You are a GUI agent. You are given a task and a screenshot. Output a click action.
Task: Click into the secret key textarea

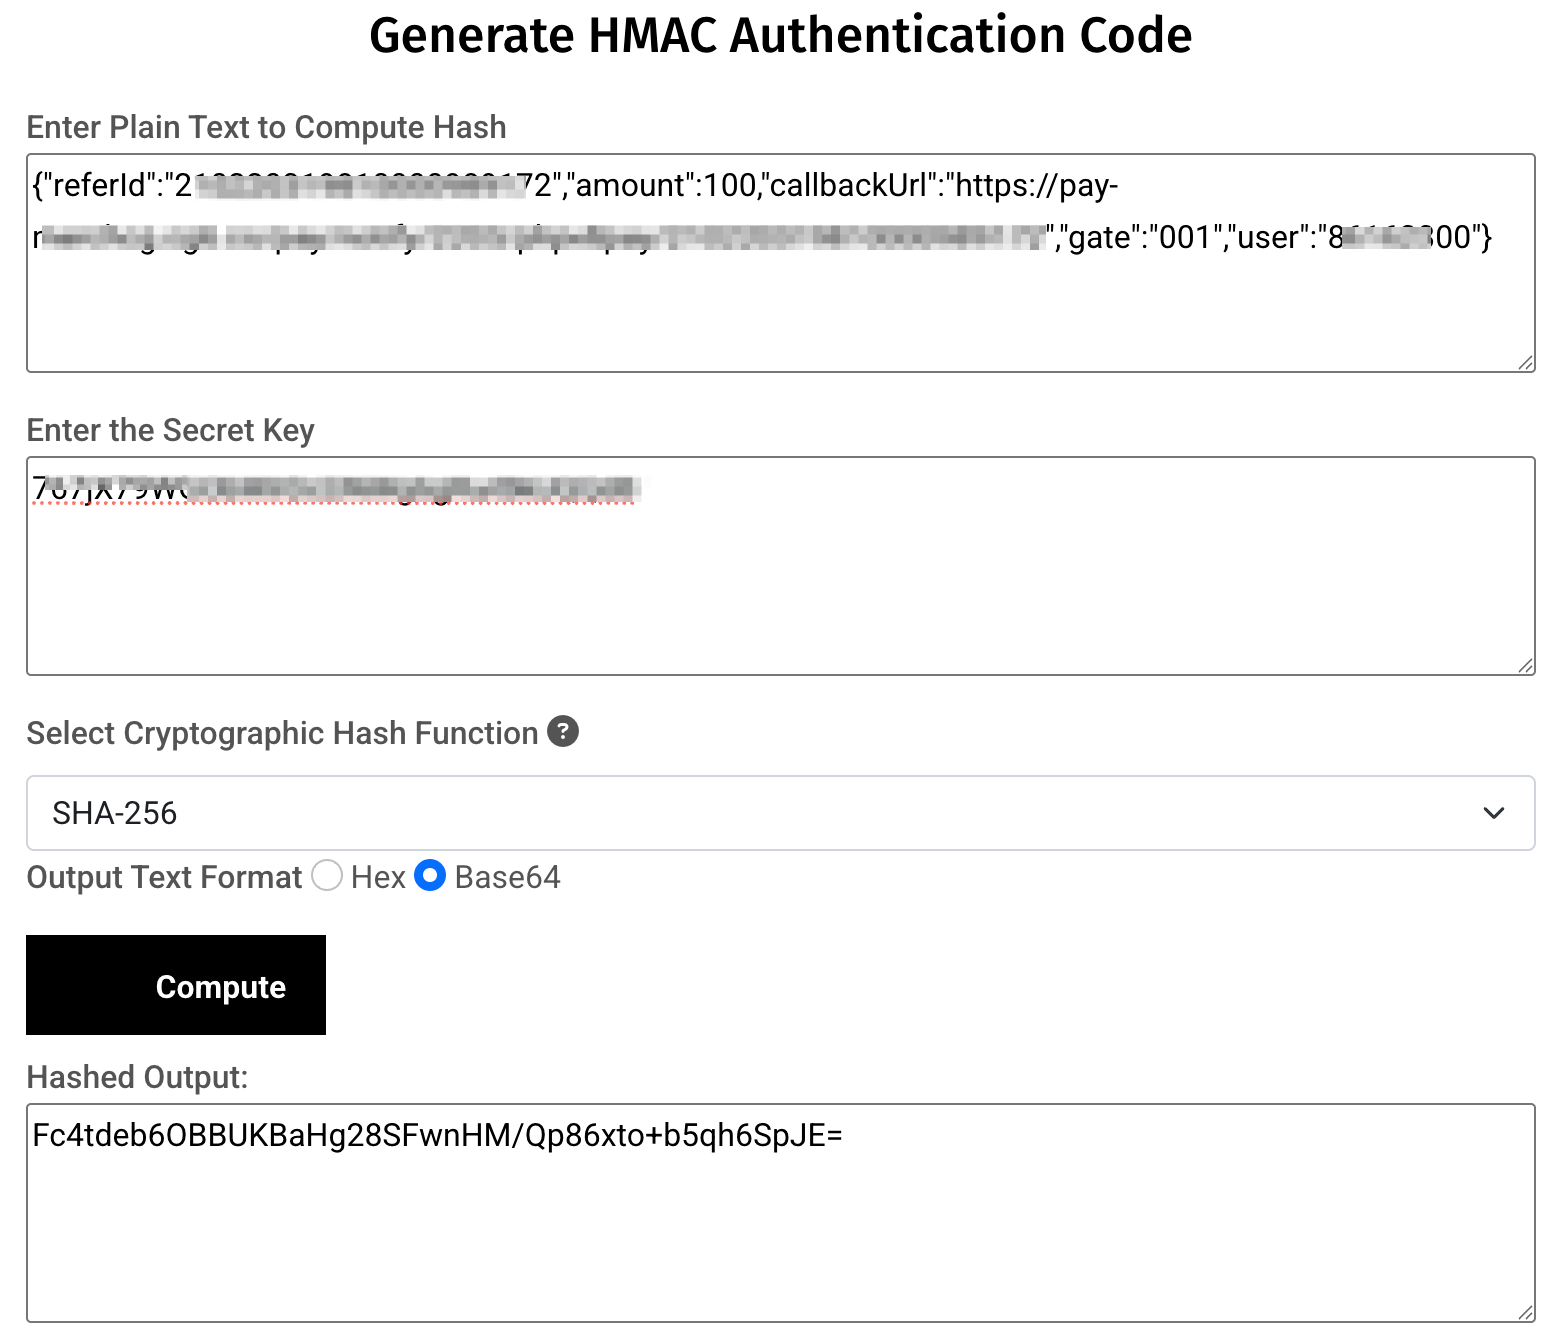coord(780,590)
